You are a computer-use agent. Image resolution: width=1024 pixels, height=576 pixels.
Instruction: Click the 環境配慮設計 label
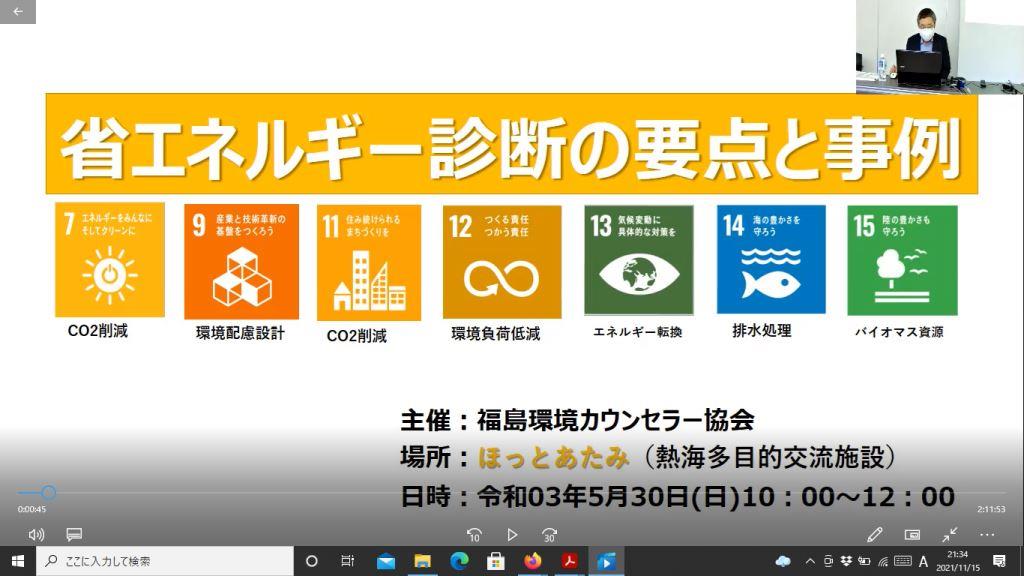point(240,333)
